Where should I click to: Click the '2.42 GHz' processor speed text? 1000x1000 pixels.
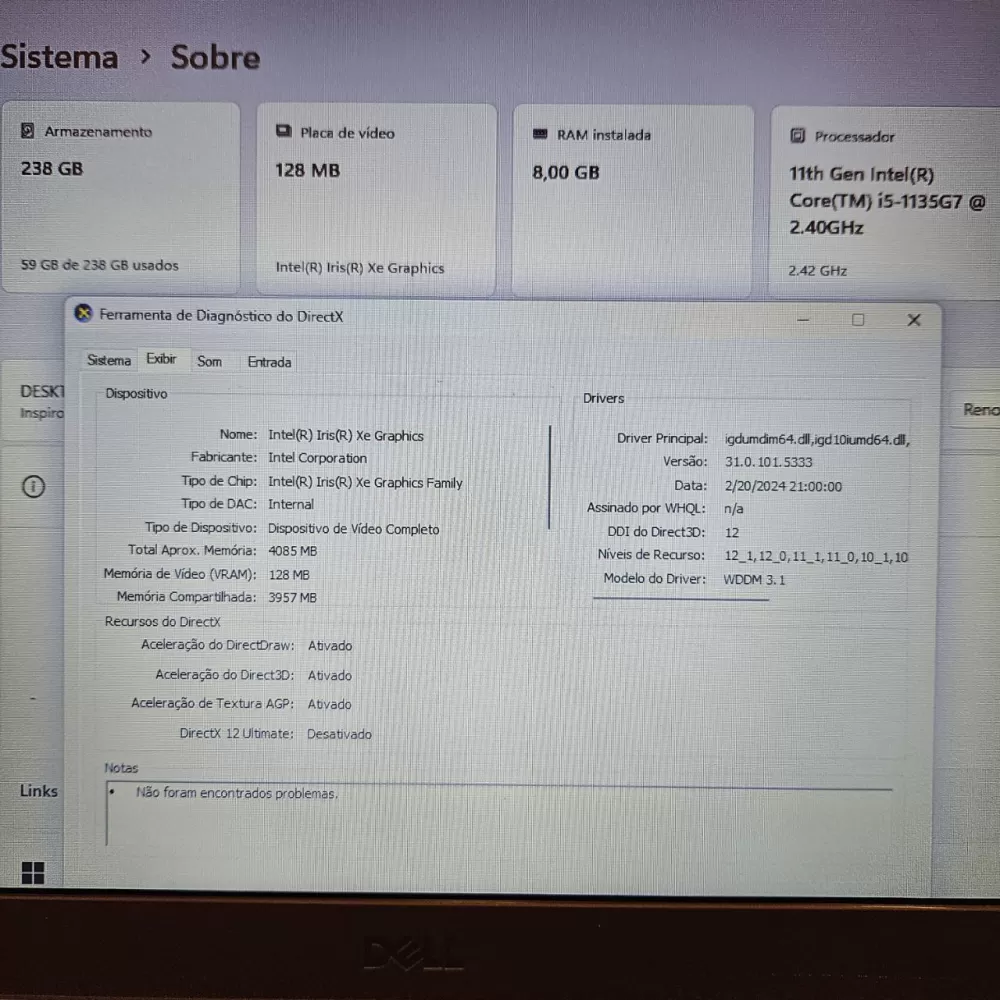tap(817, 270)
